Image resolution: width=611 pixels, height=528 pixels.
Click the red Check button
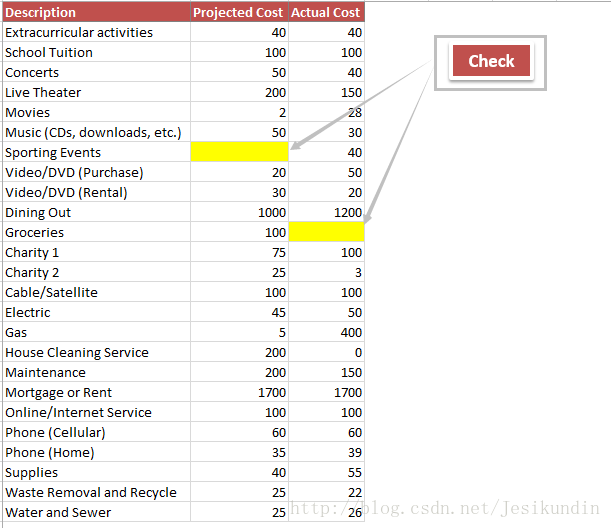(491, 61)
